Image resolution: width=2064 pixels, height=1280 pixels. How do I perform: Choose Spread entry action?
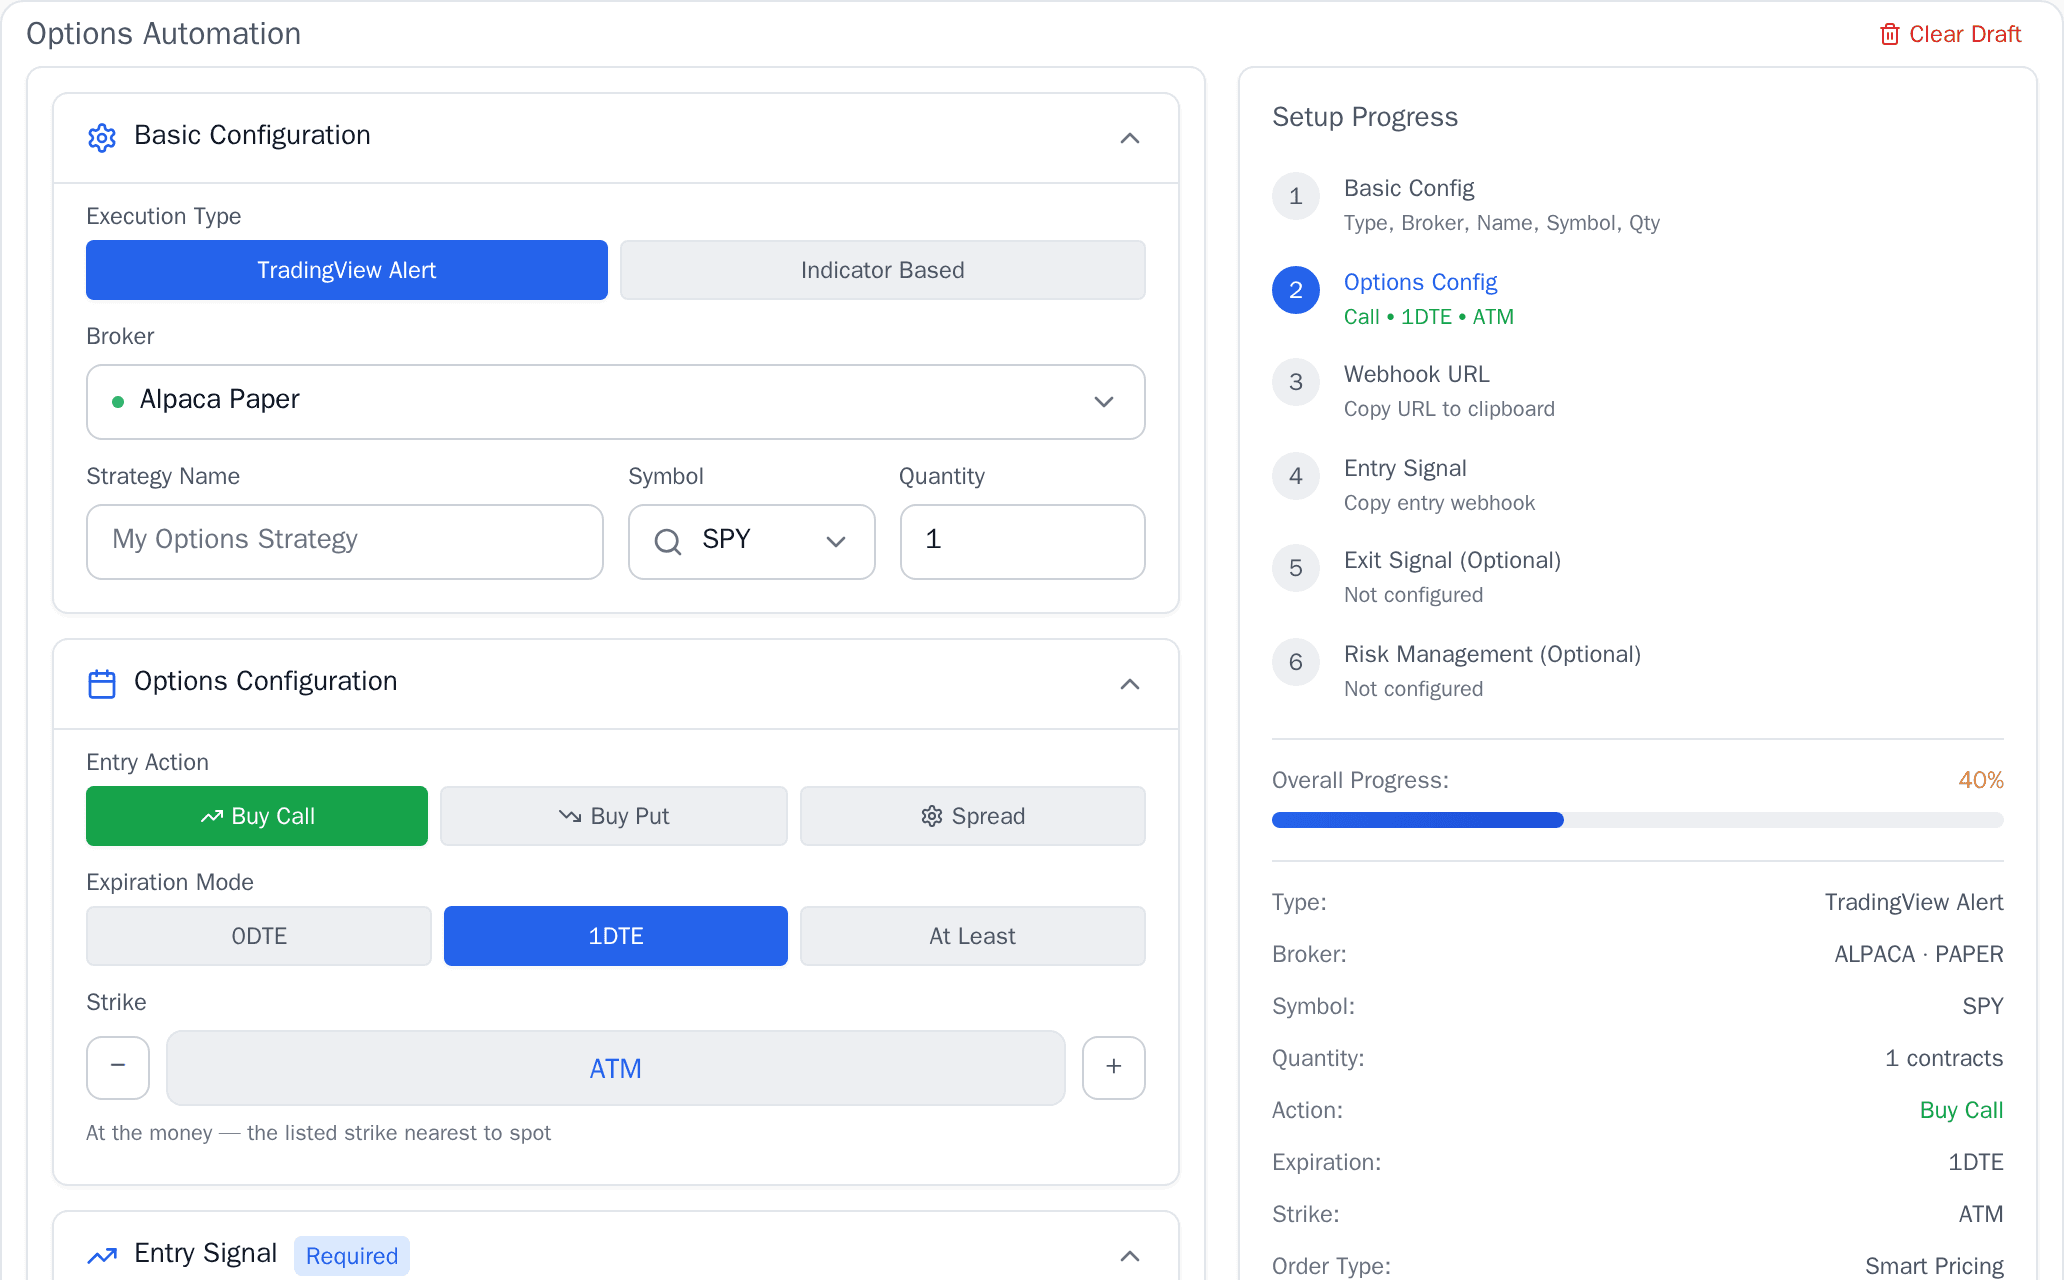click(973, 816)
